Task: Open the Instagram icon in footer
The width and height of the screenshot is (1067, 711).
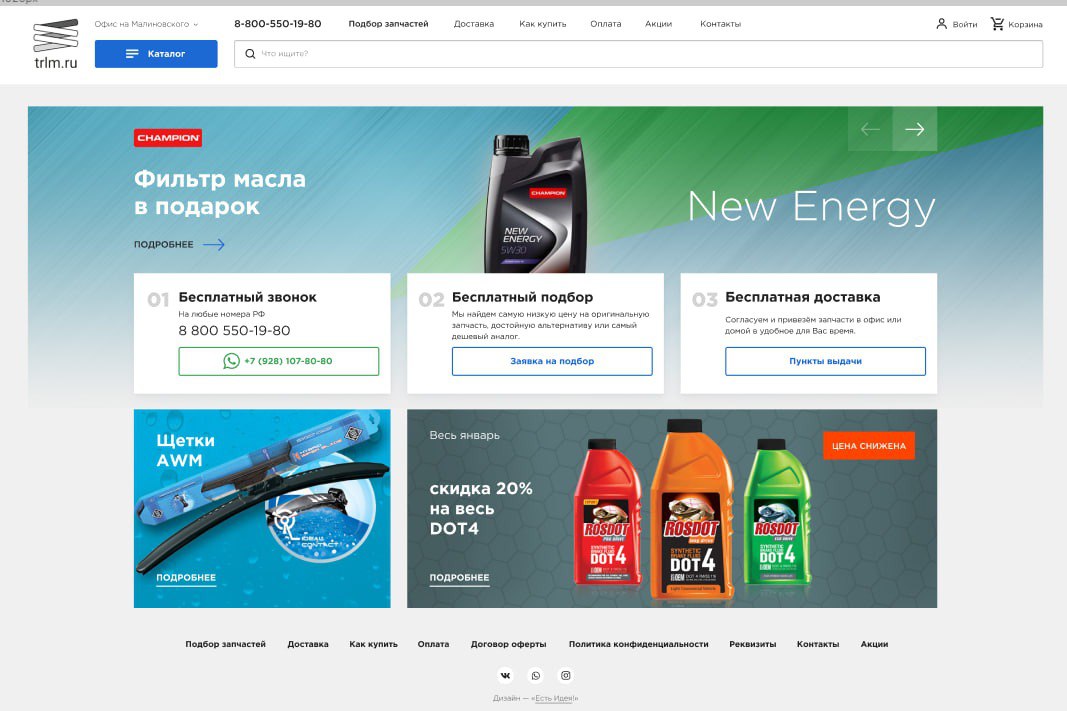Action: tap(565, 676)
